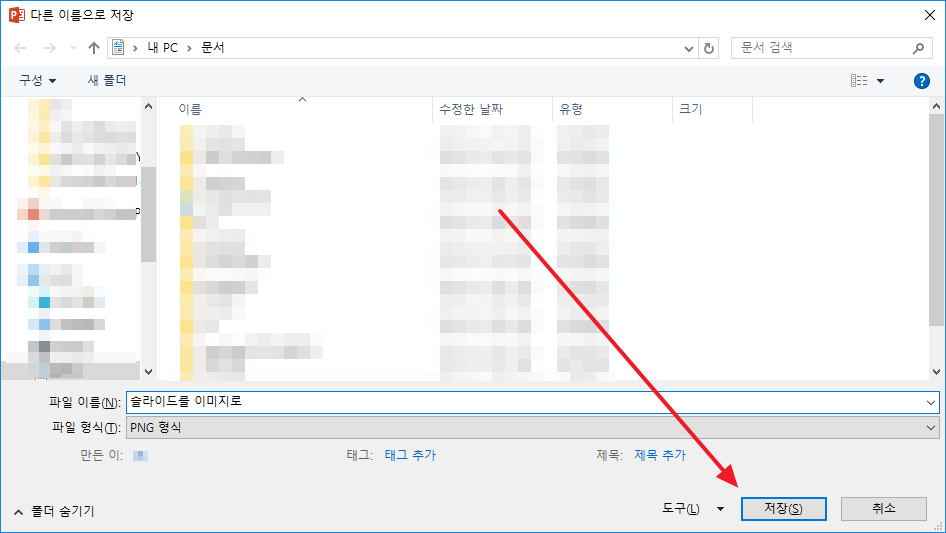Click the document icon in address bar

(118, 48)
